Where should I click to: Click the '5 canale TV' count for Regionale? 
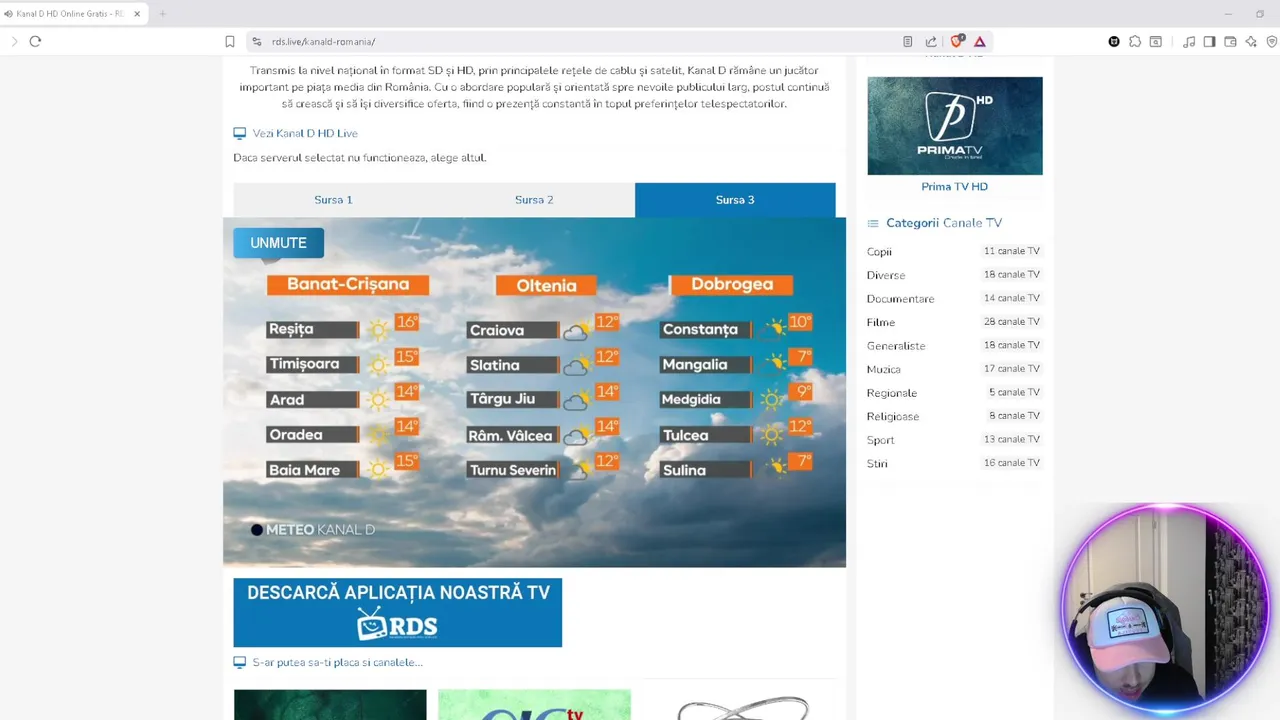point(1014,392)
